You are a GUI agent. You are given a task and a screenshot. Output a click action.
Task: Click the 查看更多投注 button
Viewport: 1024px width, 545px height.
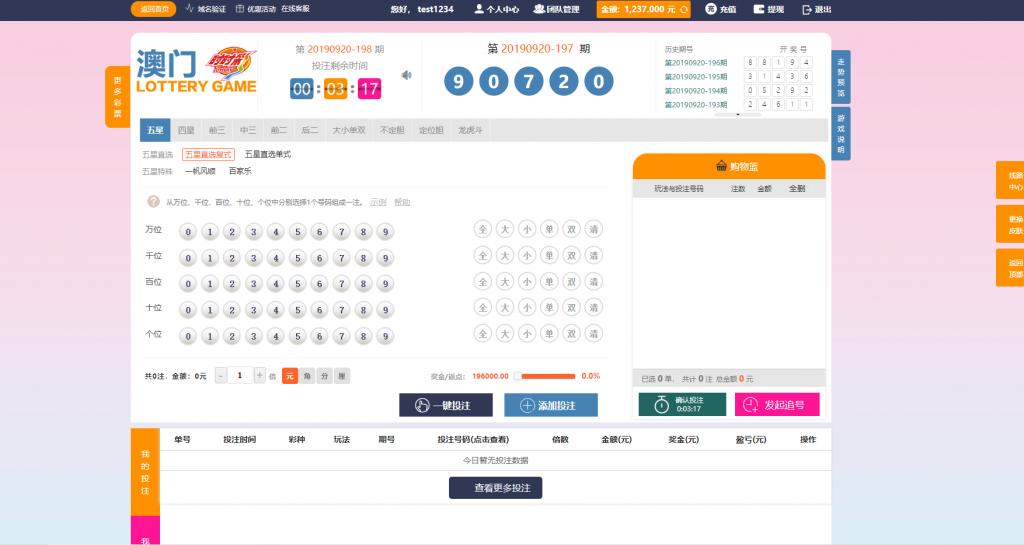tap(495, 488)
